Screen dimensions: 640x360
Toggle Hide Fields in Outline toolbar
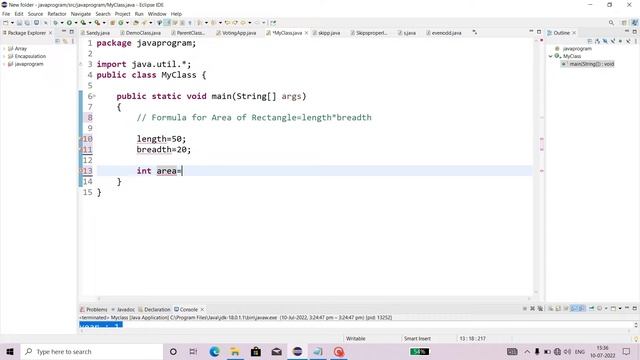click(605, 41)
